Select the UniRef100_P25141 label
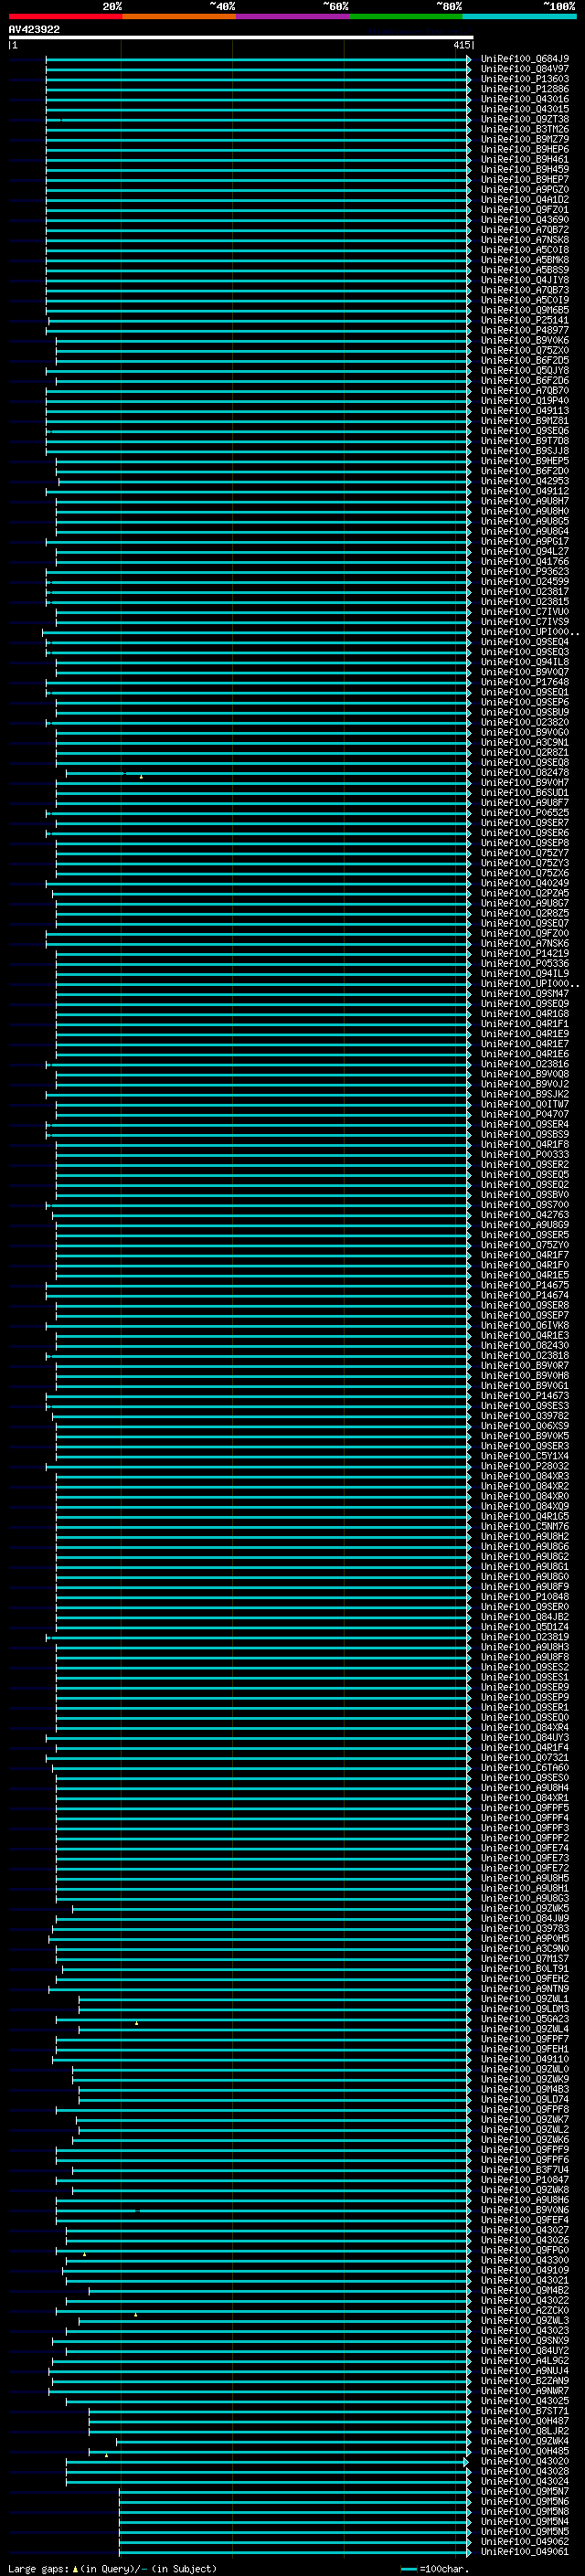Image resolution: width=585 pixels, height=2576 pixels. [524, 321]
